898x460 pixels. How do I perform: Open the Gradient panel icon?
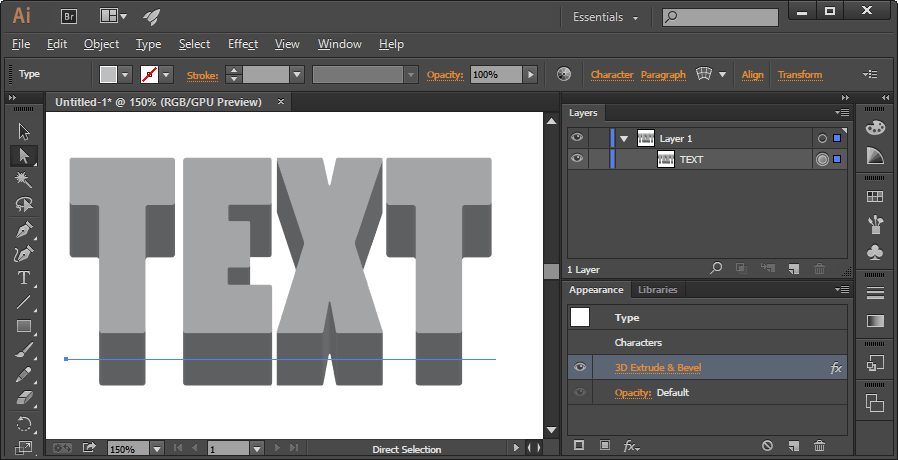[x=875, y=321]
